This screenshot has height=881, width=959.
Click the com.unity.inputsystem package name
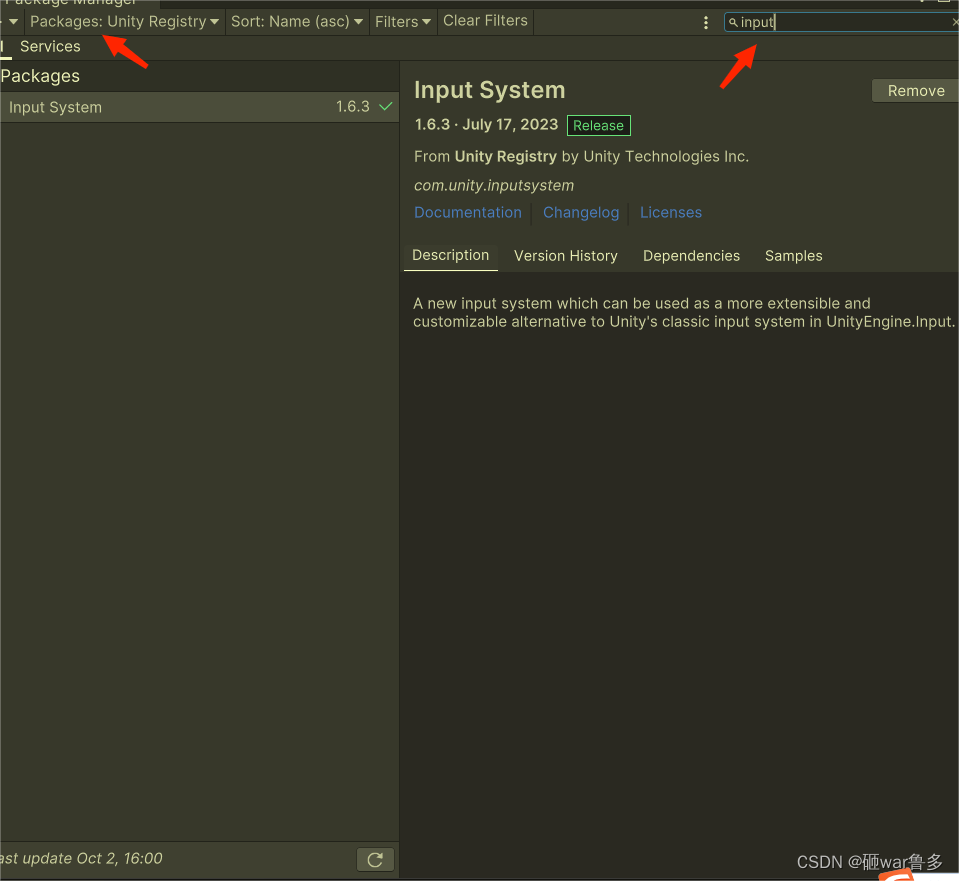click(x=494, y=185)
